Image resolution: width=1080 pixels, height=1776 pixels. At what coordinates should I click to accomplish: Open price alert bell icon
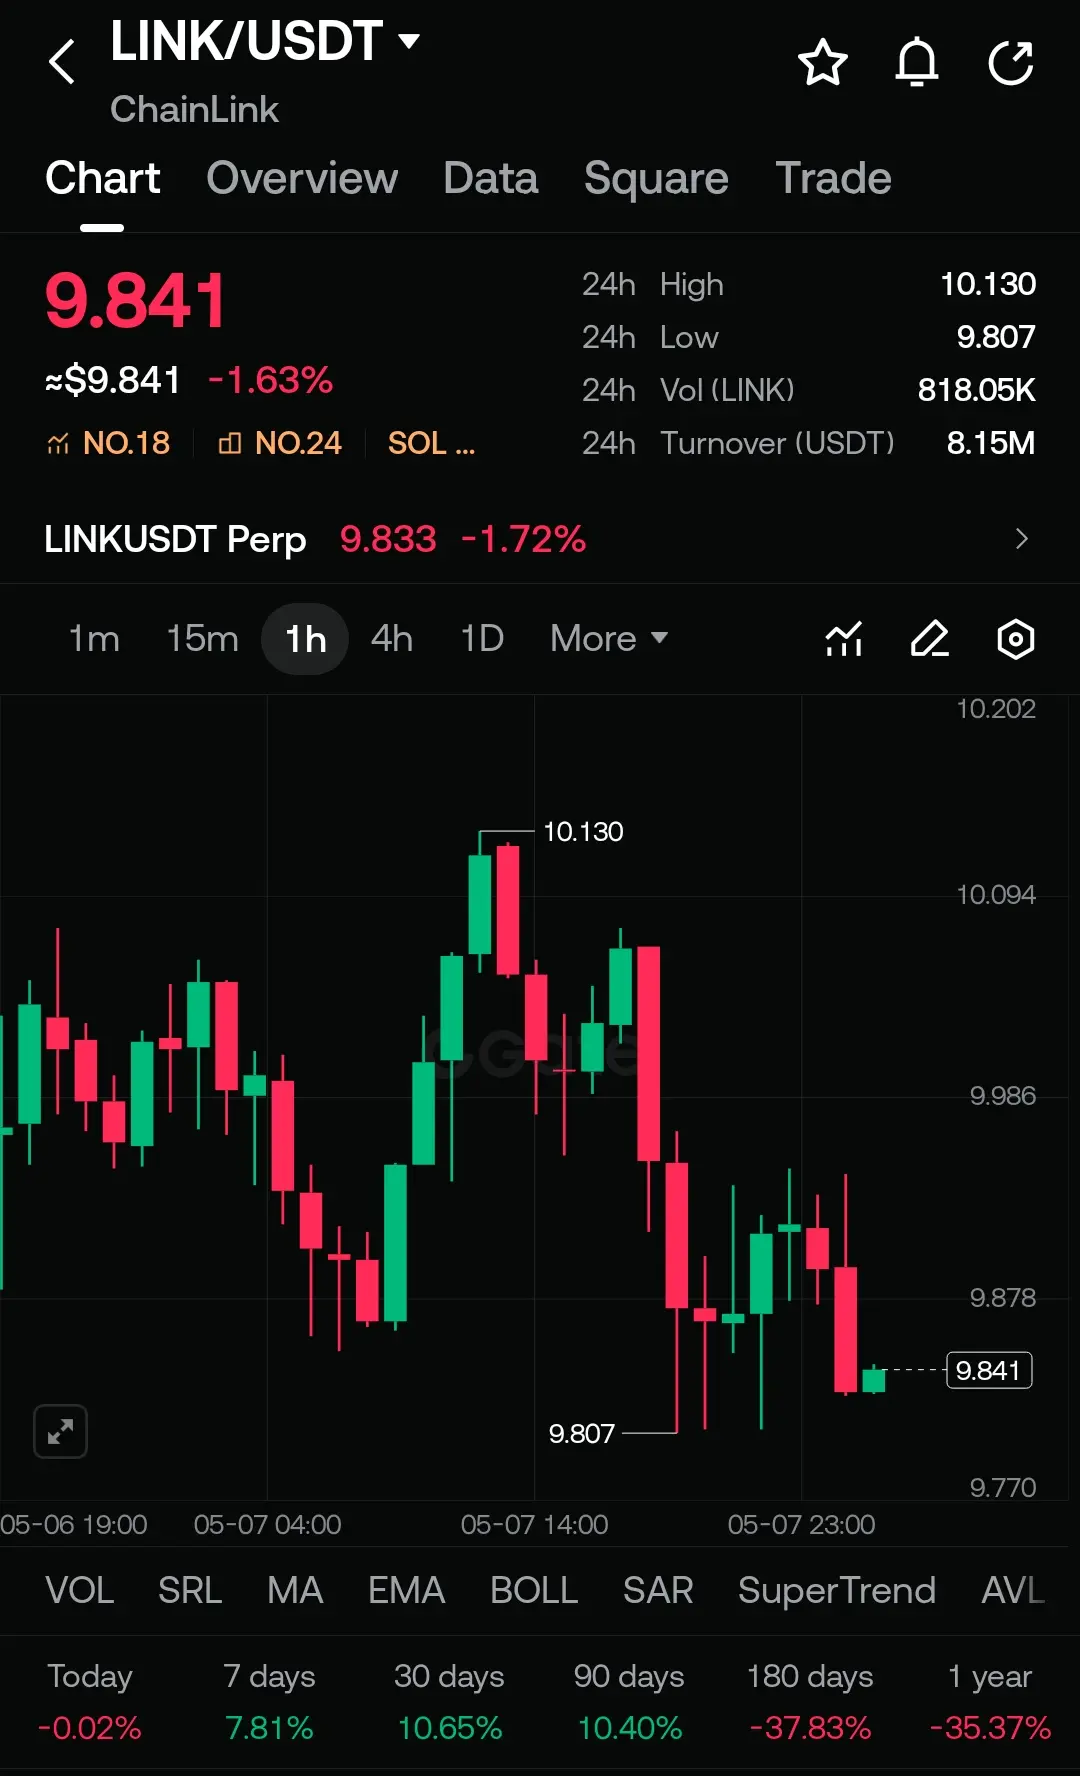tap(916, 62)
